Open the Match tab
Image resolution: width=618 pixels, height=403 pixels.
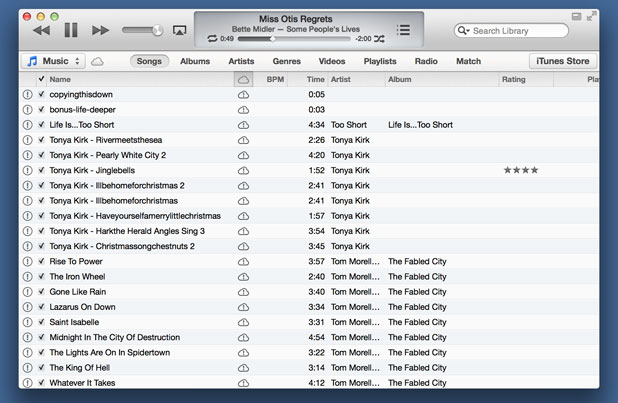[x=469, y=61]
